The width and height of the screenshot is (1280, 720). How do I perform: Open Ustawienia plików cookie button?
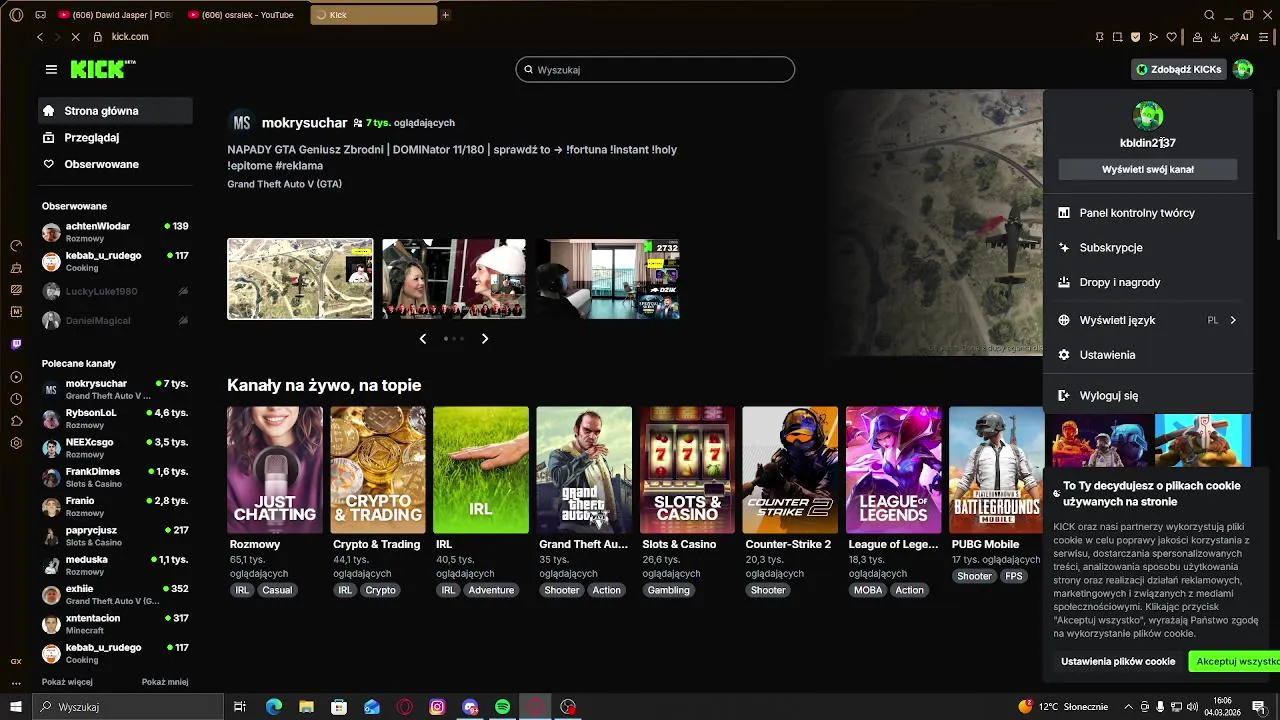(1118, 662)
